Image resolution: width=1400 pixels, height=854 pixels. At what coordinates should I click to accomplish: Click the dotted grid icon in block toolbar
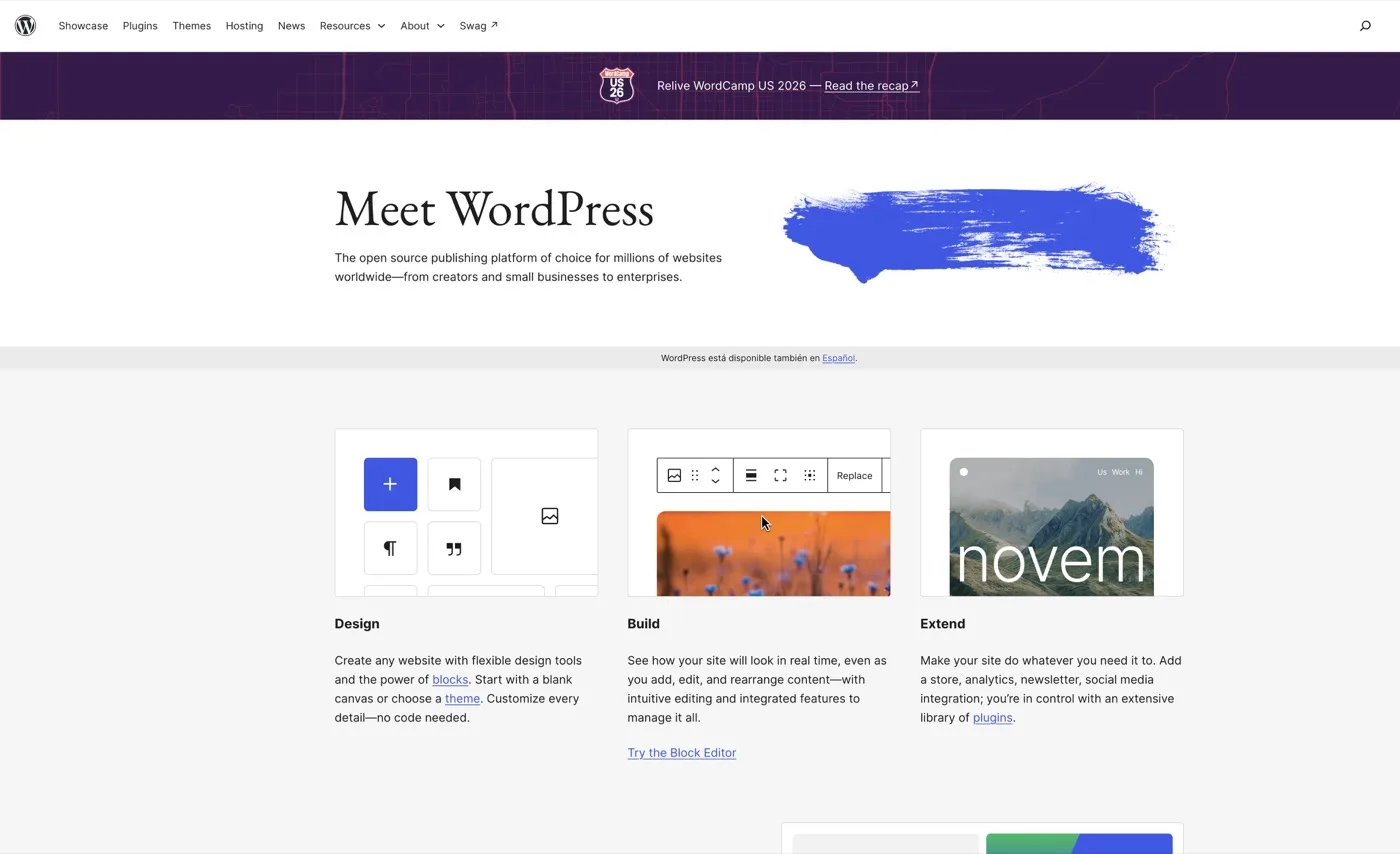click(x=810, y=476)
